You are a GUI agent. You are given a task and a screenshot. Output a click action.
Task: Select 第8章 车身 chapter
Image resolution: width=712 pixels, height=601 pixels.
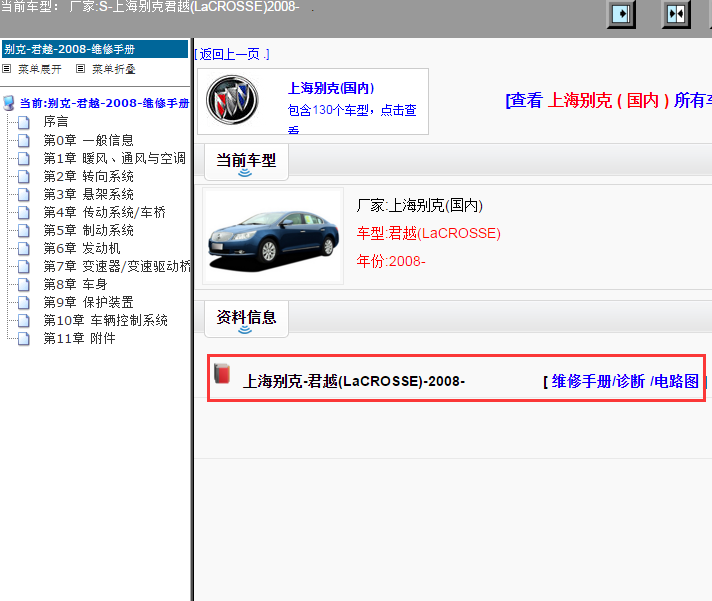click(x=75, y=285)
